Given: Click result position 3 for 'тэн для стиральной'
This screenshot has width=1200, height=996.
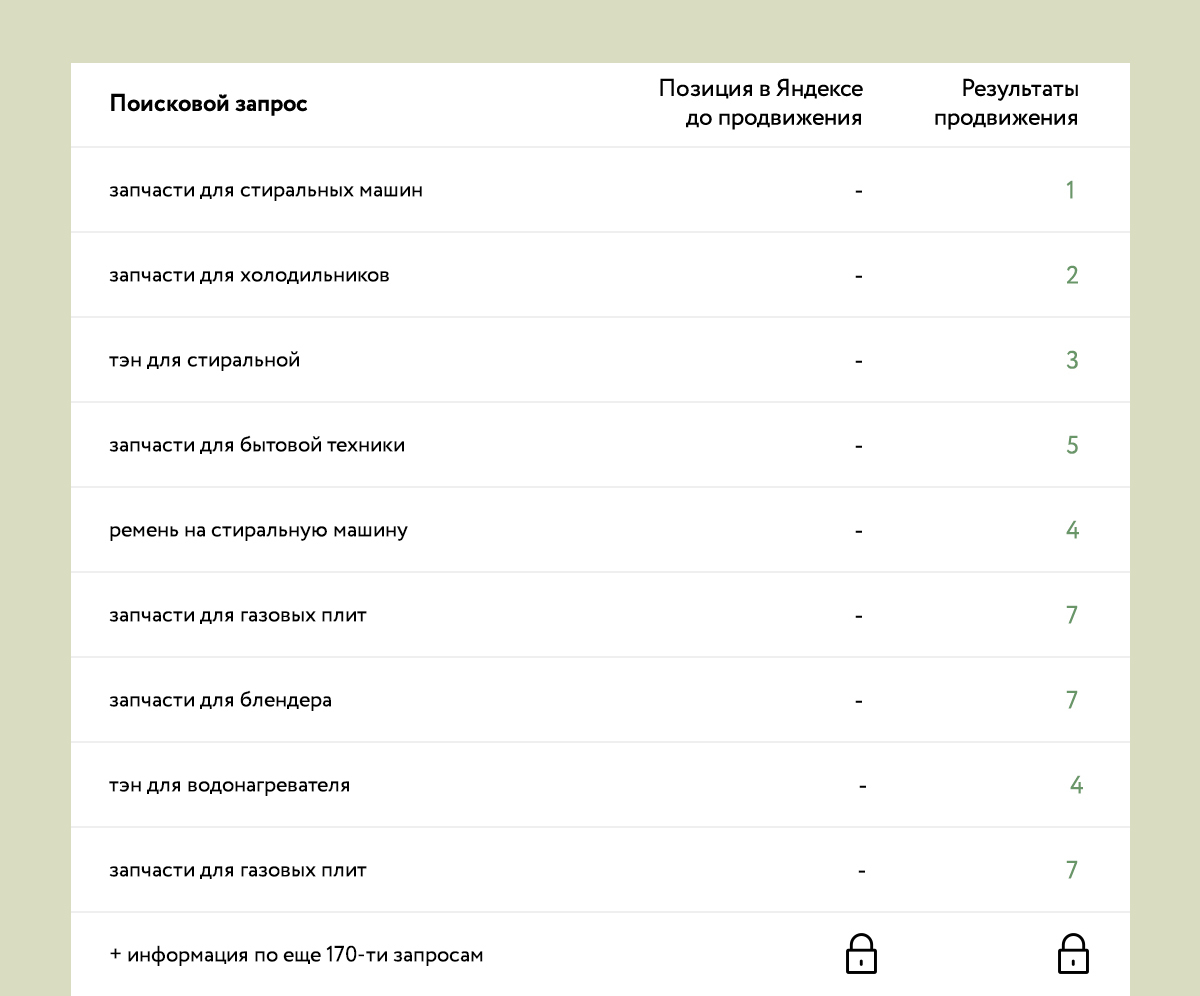Looking at the screenshot, I should (x=1072, y=360).
